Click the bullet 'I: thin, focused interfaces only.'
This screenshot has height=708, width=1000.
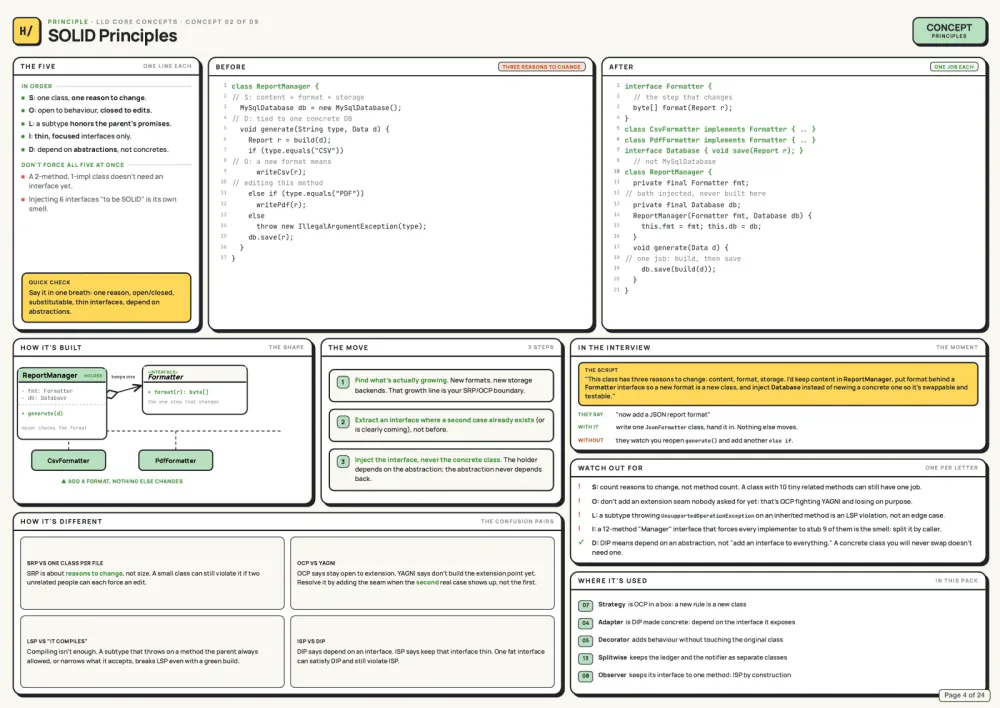[x=80, y=136]
